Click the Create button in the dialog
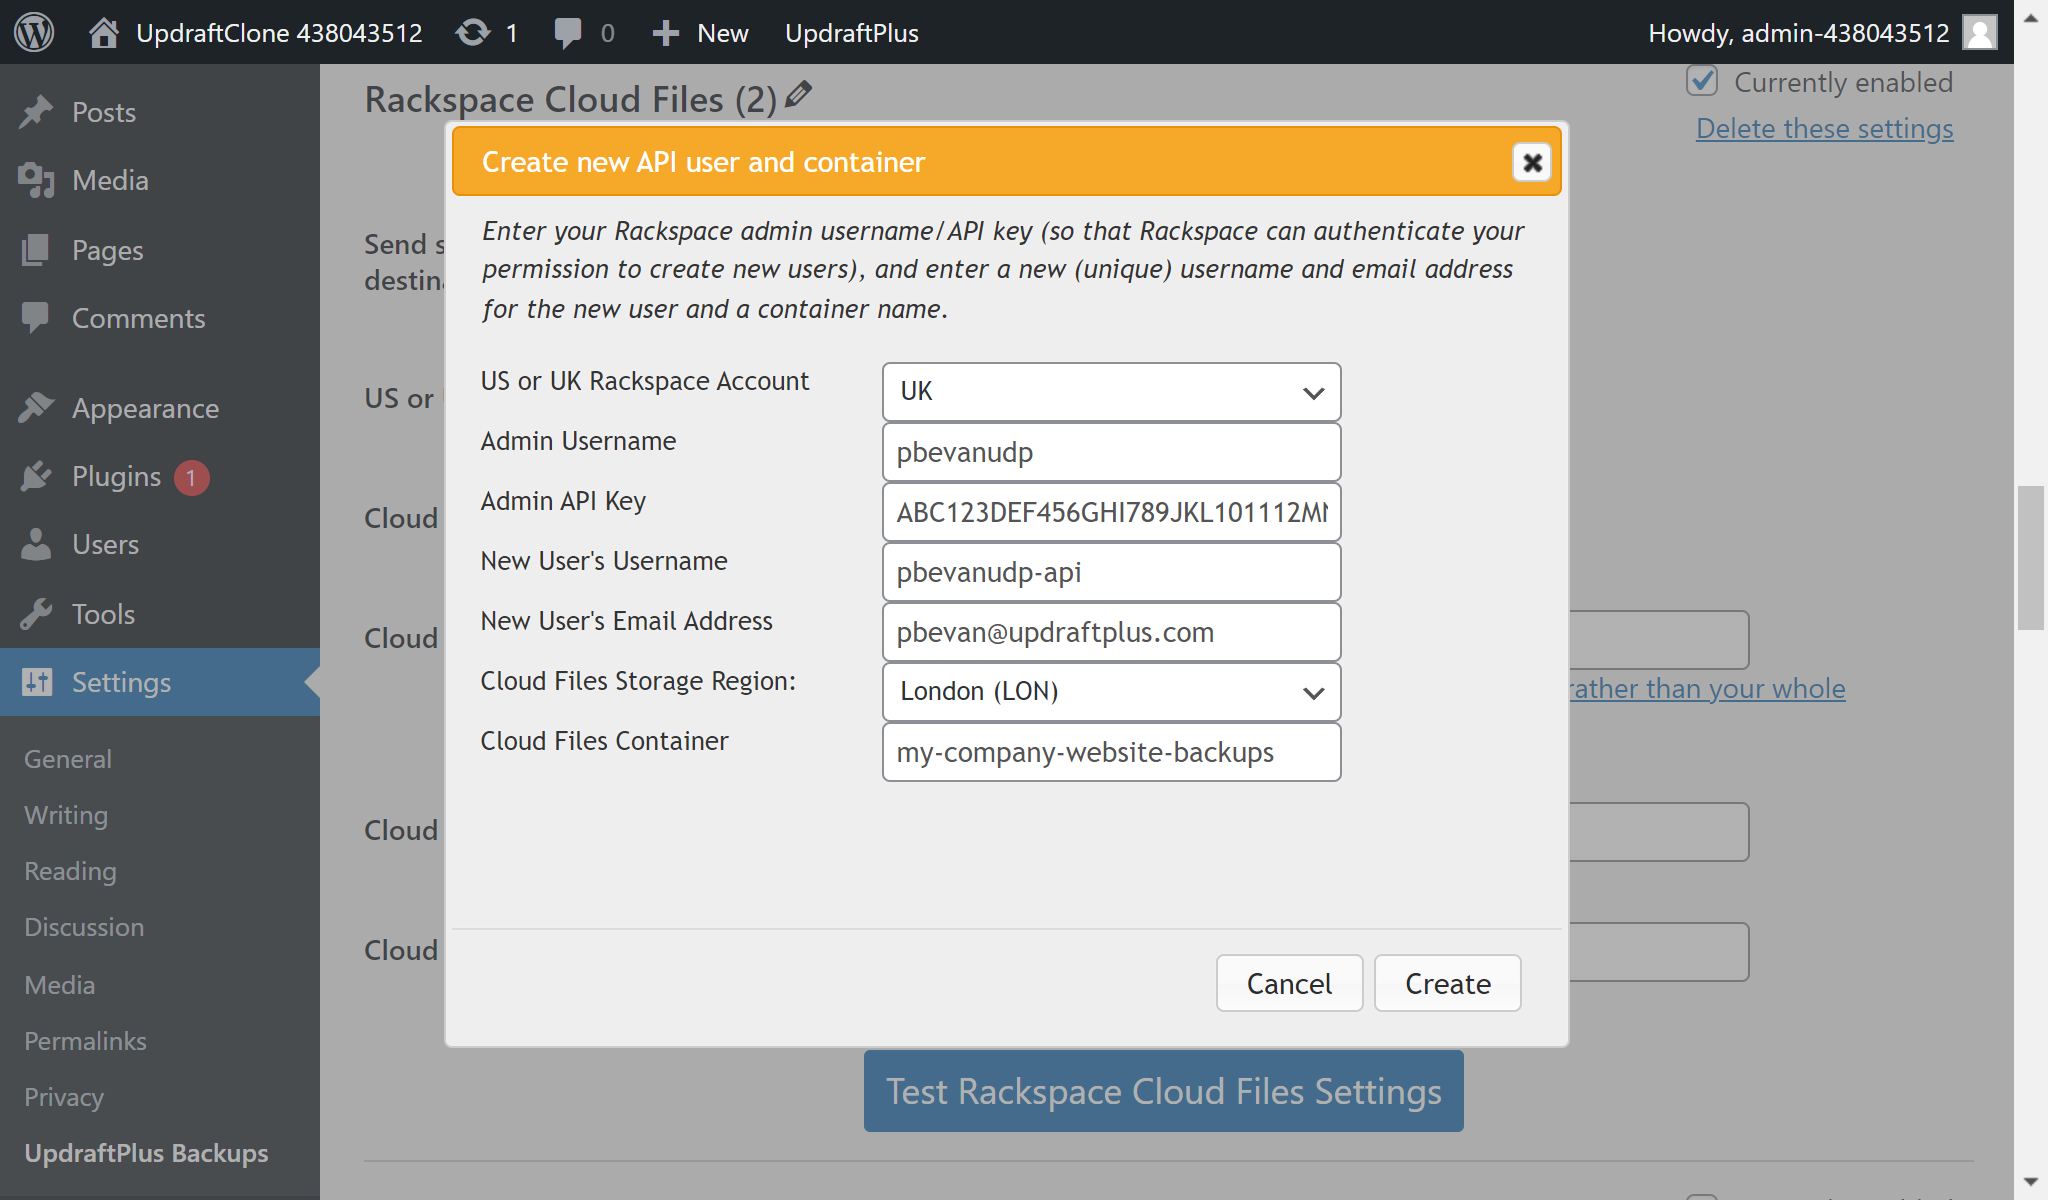Screen dimensions: 2048x1200 tap(1447, 983)
